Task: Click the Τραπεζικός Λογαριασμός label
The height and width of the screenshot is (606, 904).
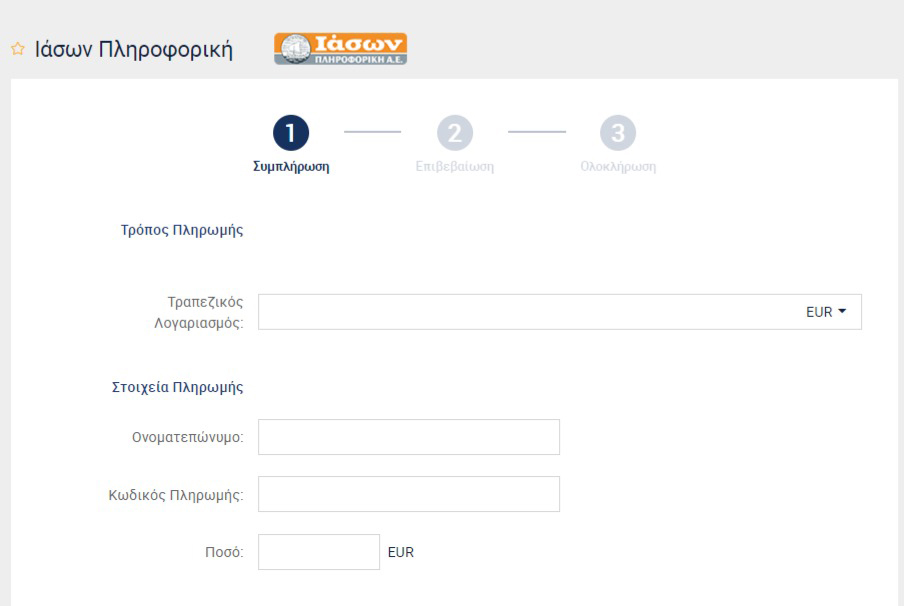Action: tap(199, 313)
